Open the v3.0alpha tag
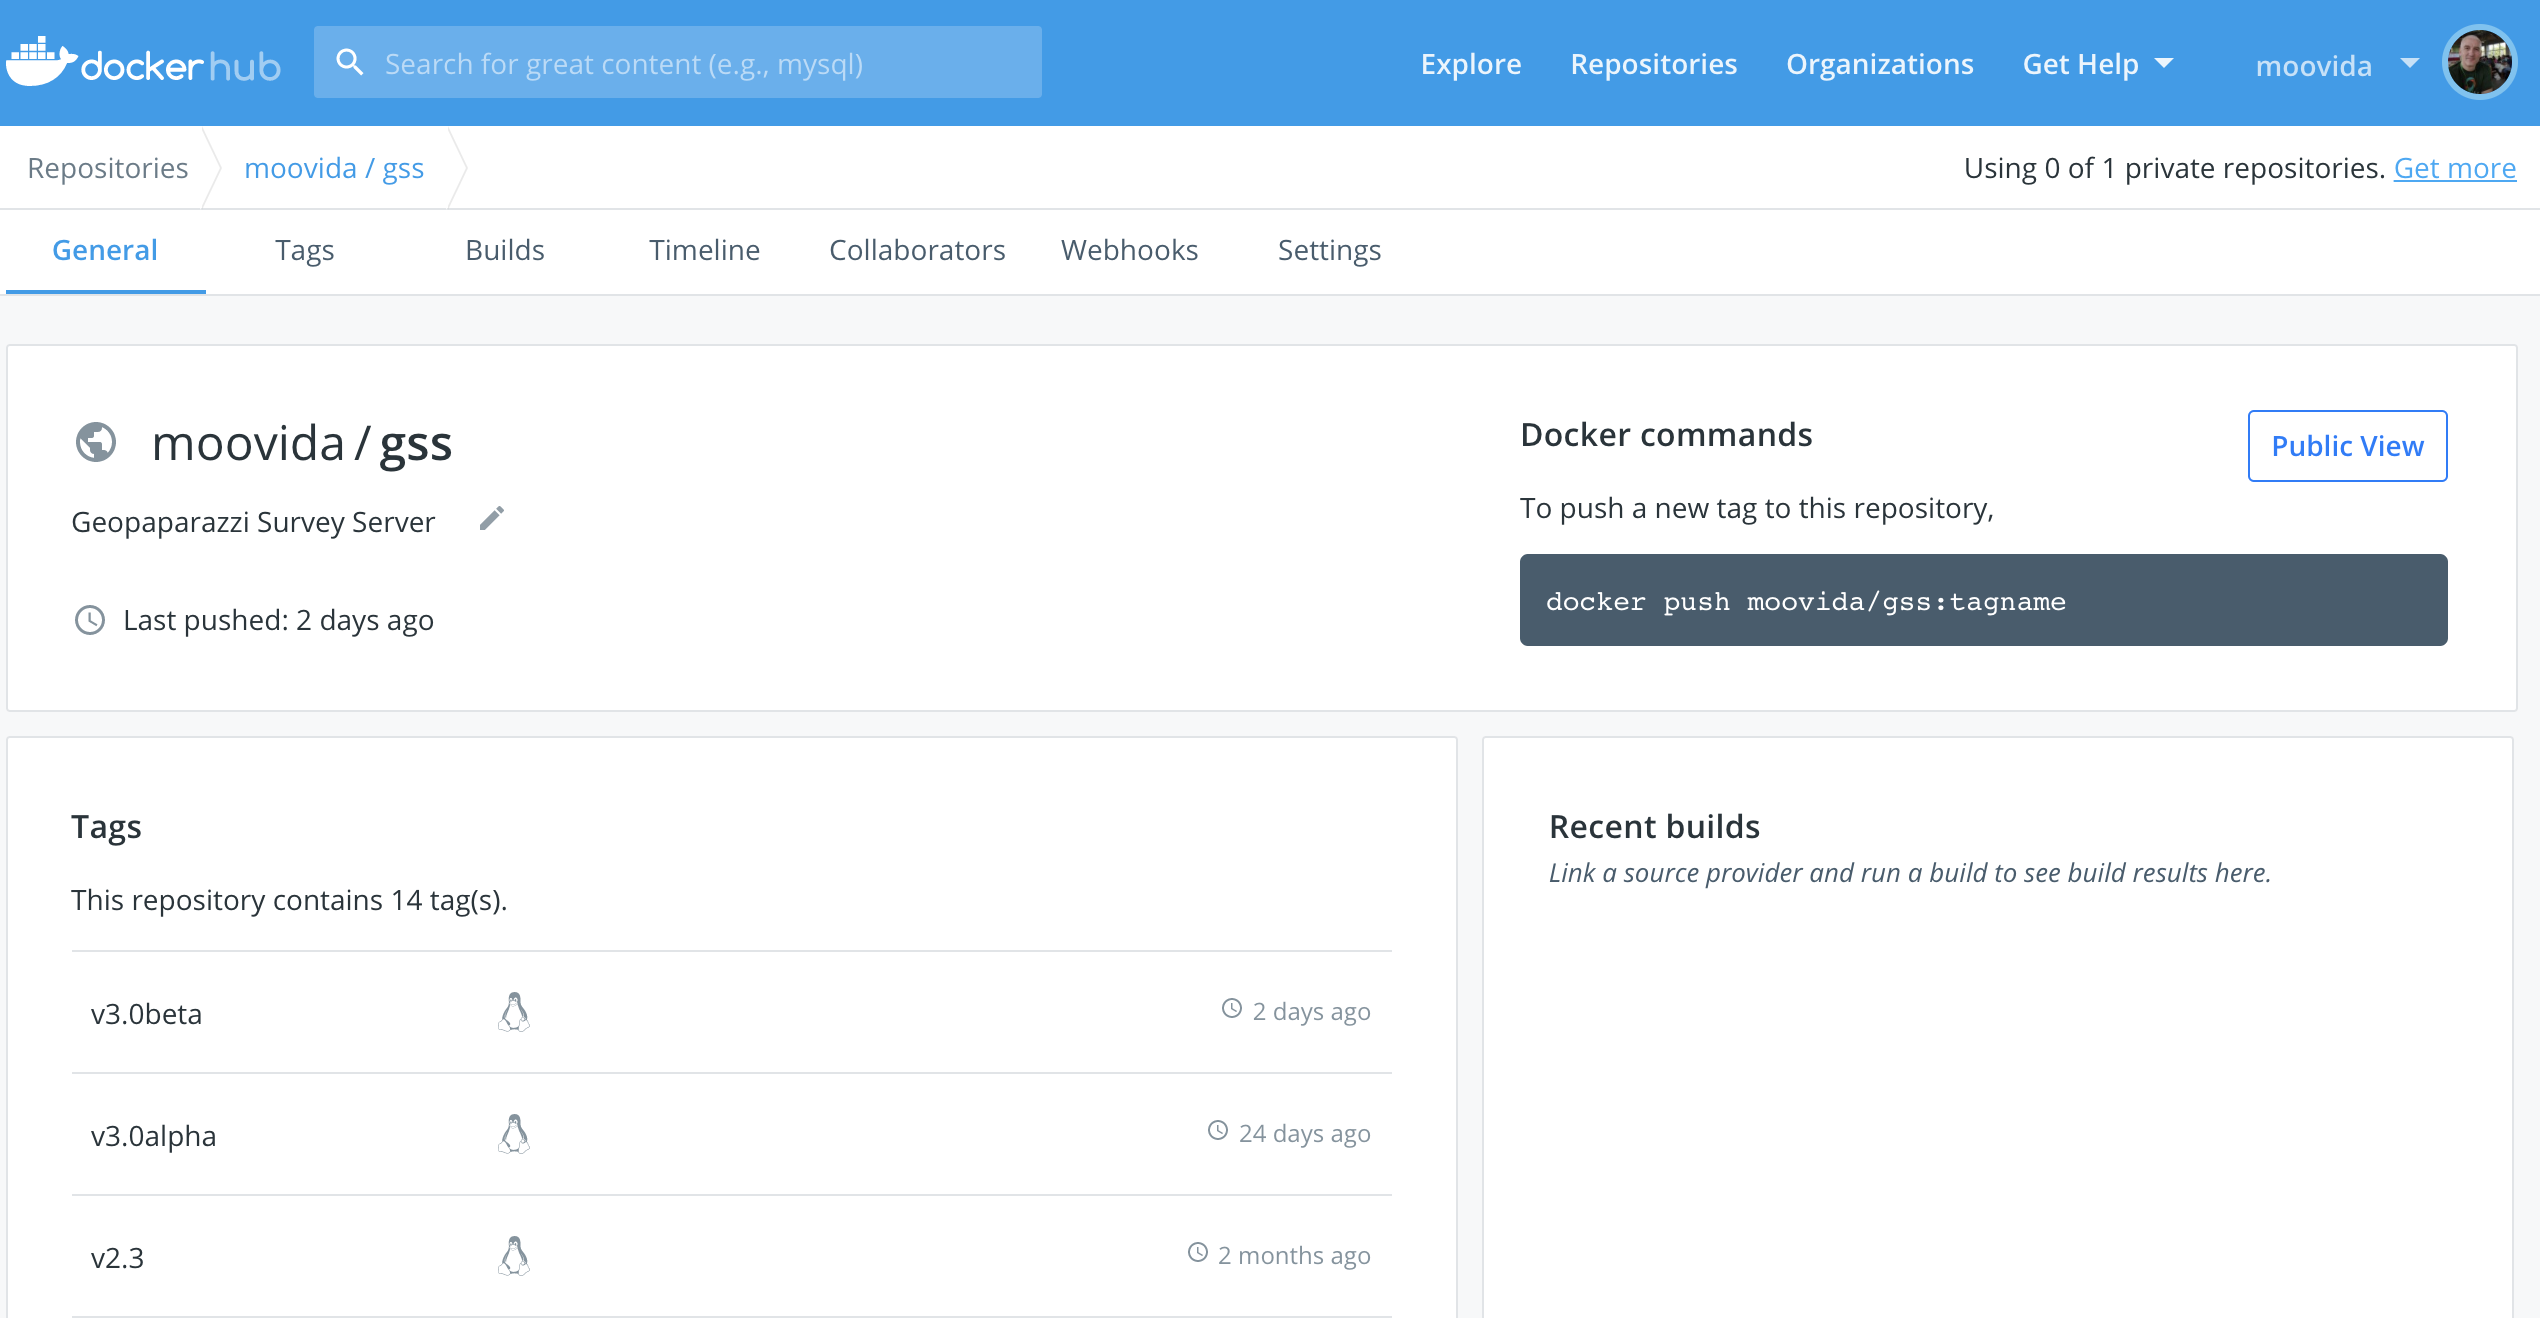The image size is (2540, 1318). 153,1136
